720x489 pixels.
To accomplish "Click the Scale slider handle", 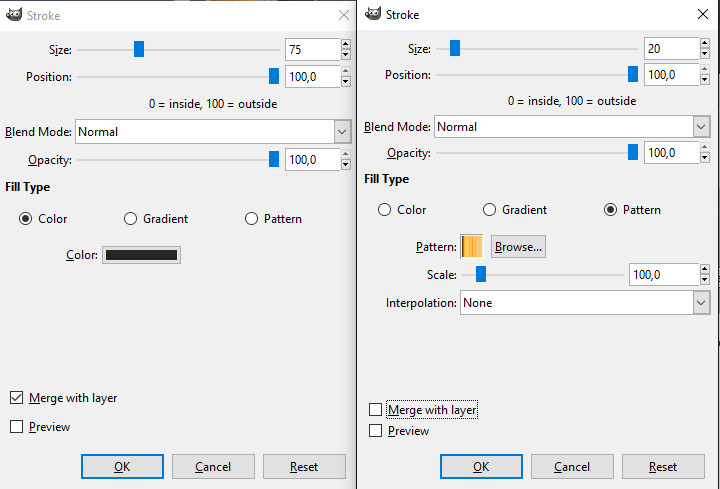I will 481,275.
